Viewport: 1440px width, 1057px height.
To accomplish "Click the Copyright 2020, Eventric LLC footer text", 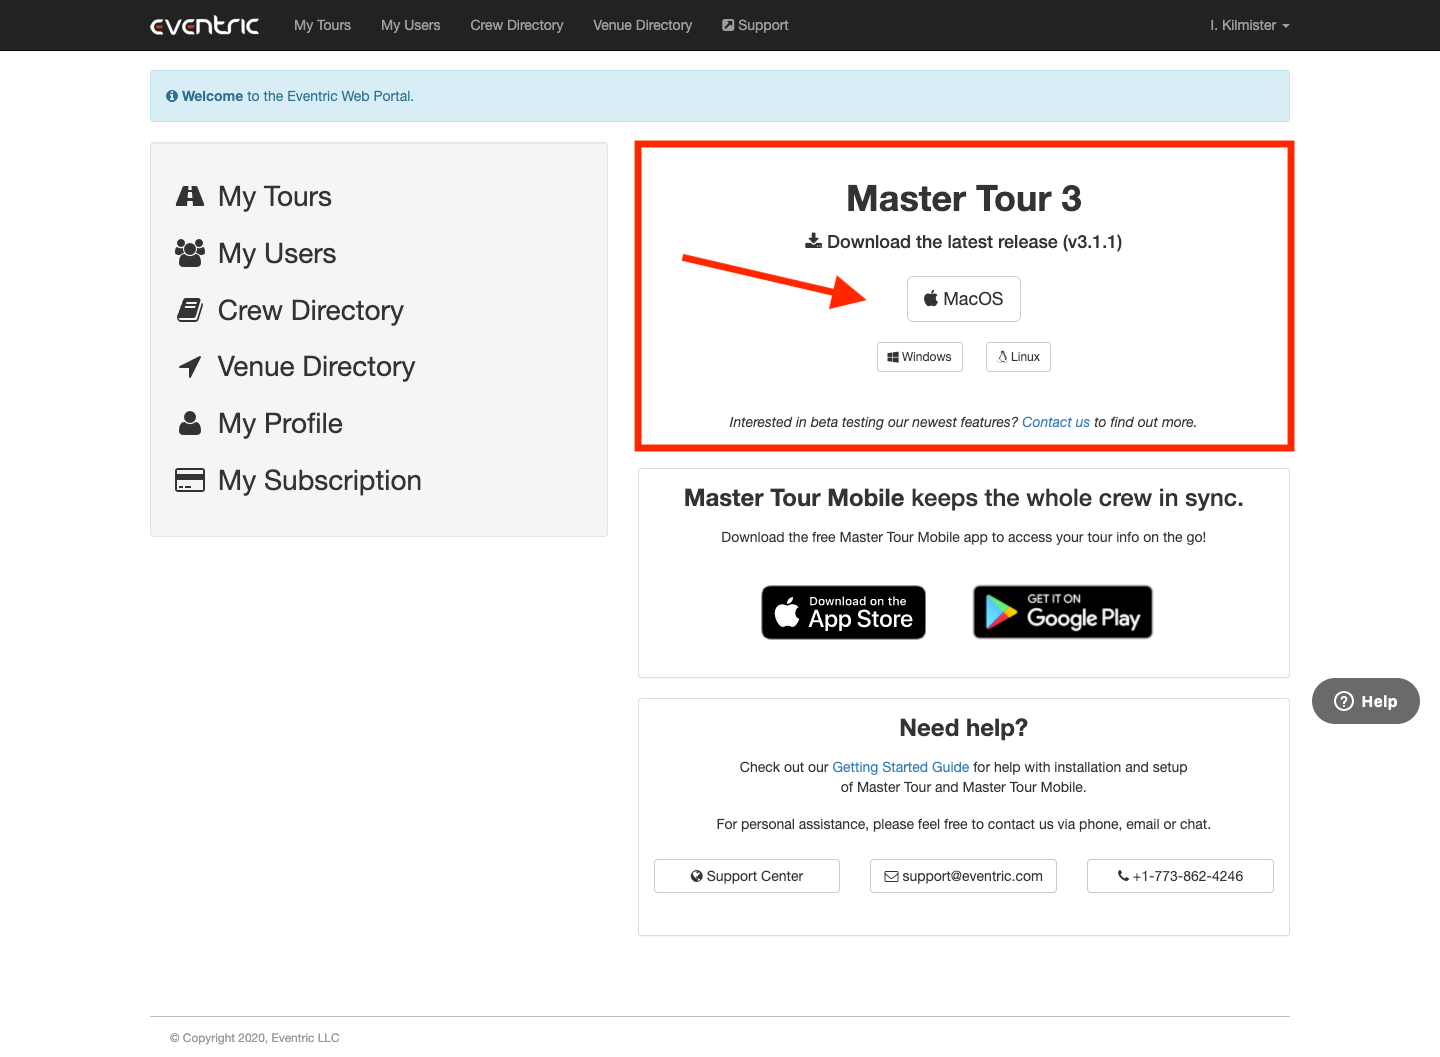I will (254, 1038).
